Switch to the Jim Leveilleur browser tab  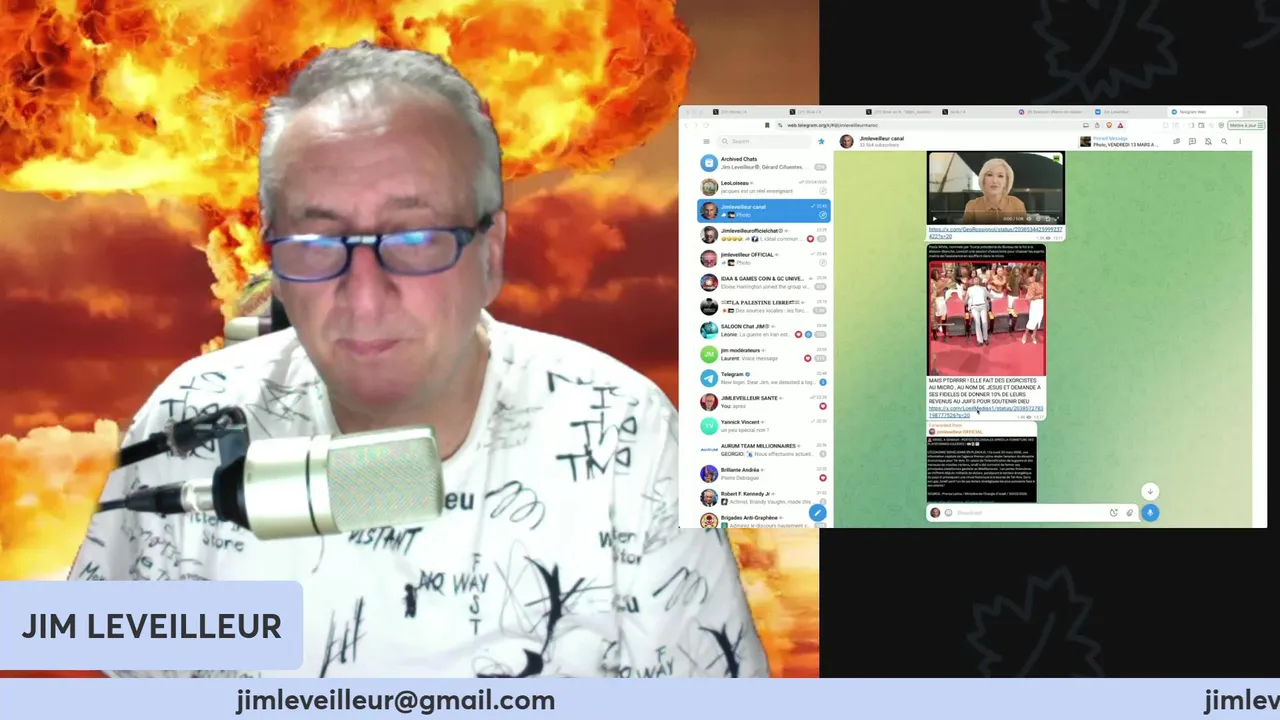[x=1130, y=112]
